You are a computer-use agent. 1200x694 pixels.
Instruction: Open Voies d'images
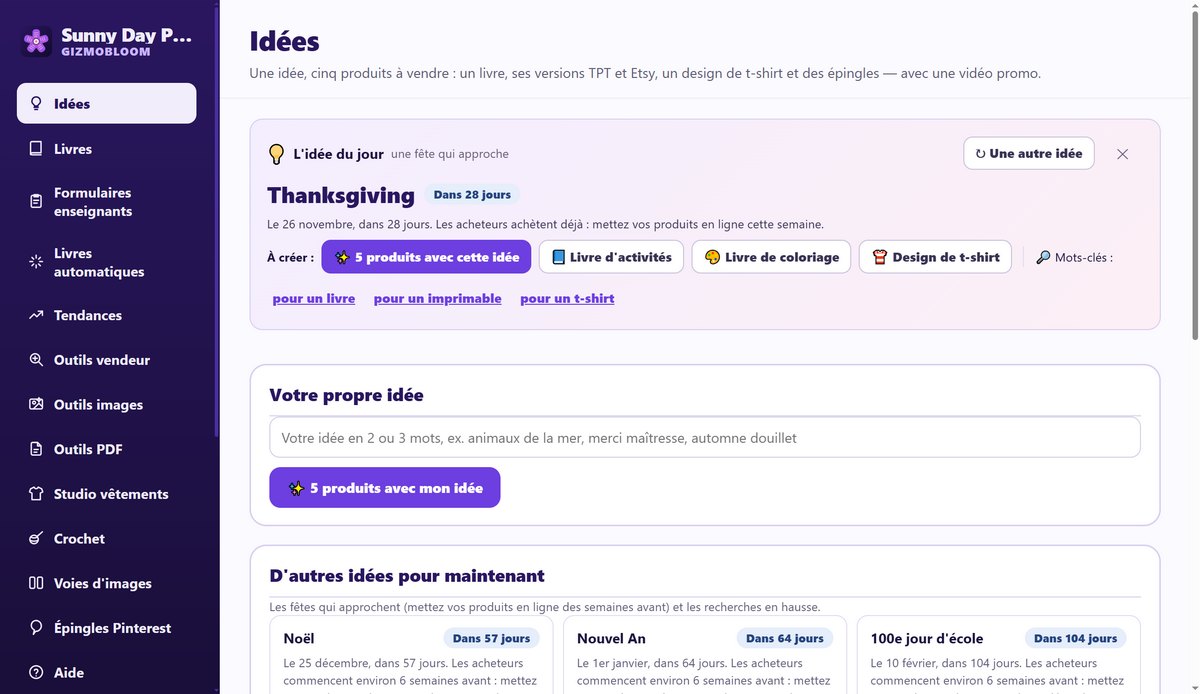(x=106, y=583)
